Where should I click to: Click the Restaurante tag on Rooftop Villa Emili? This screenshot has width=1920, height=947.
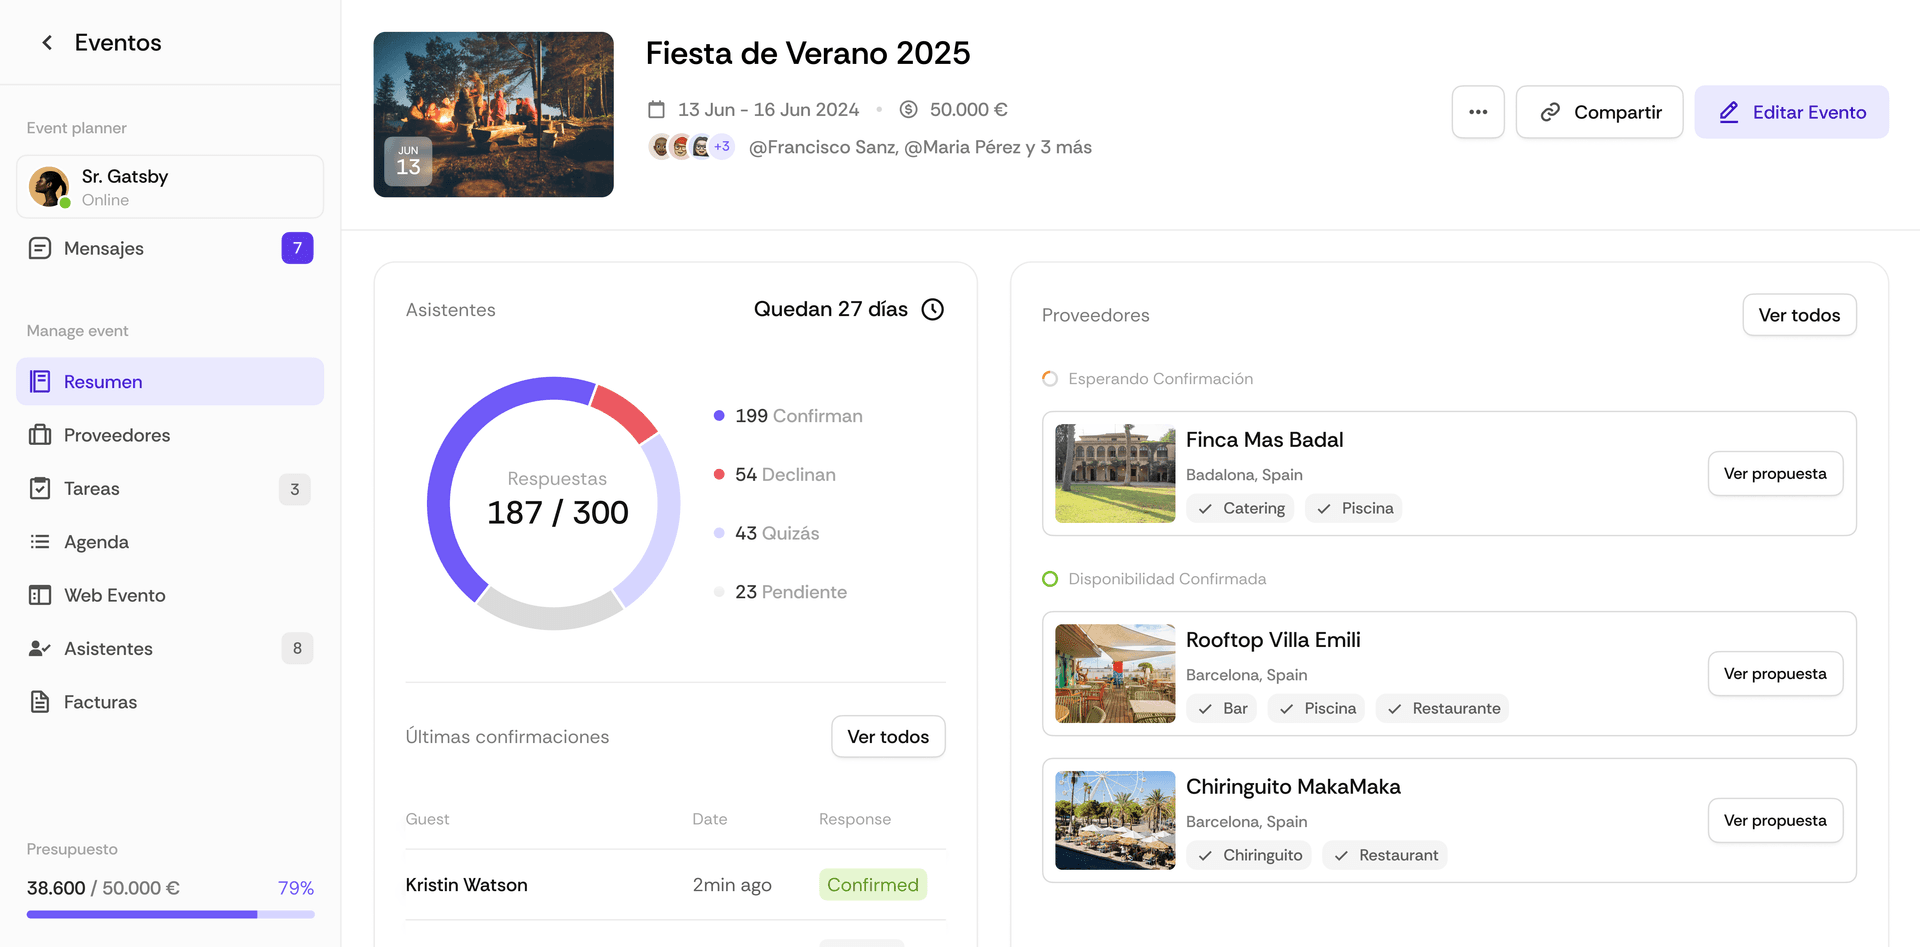tap(1442, 708)
